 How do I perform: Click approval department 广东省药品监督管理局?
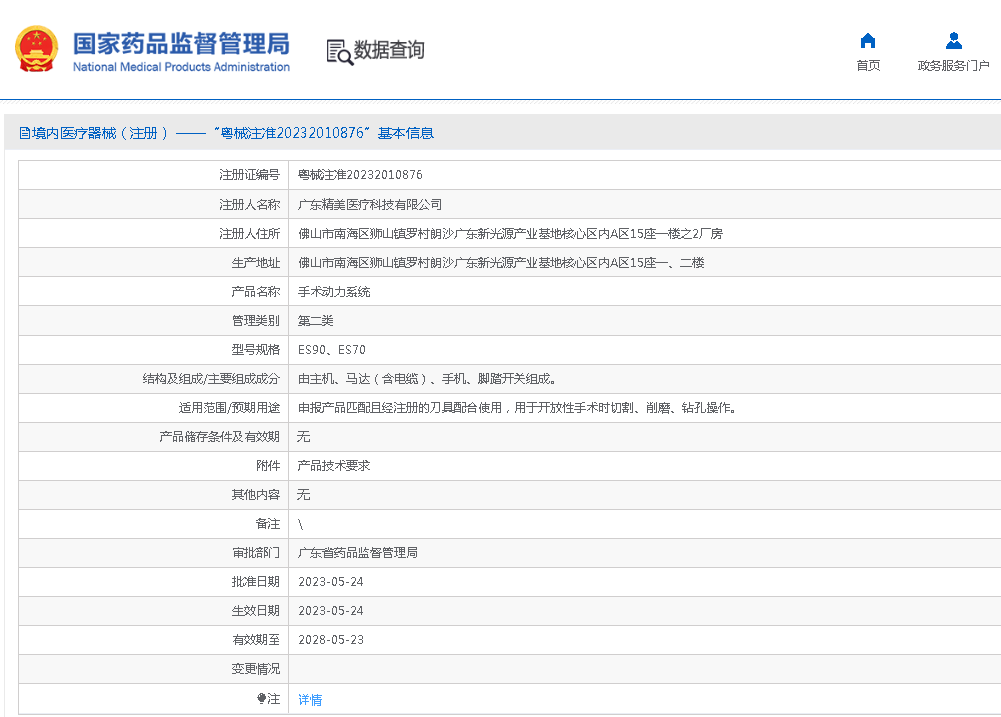coord(358,553)
